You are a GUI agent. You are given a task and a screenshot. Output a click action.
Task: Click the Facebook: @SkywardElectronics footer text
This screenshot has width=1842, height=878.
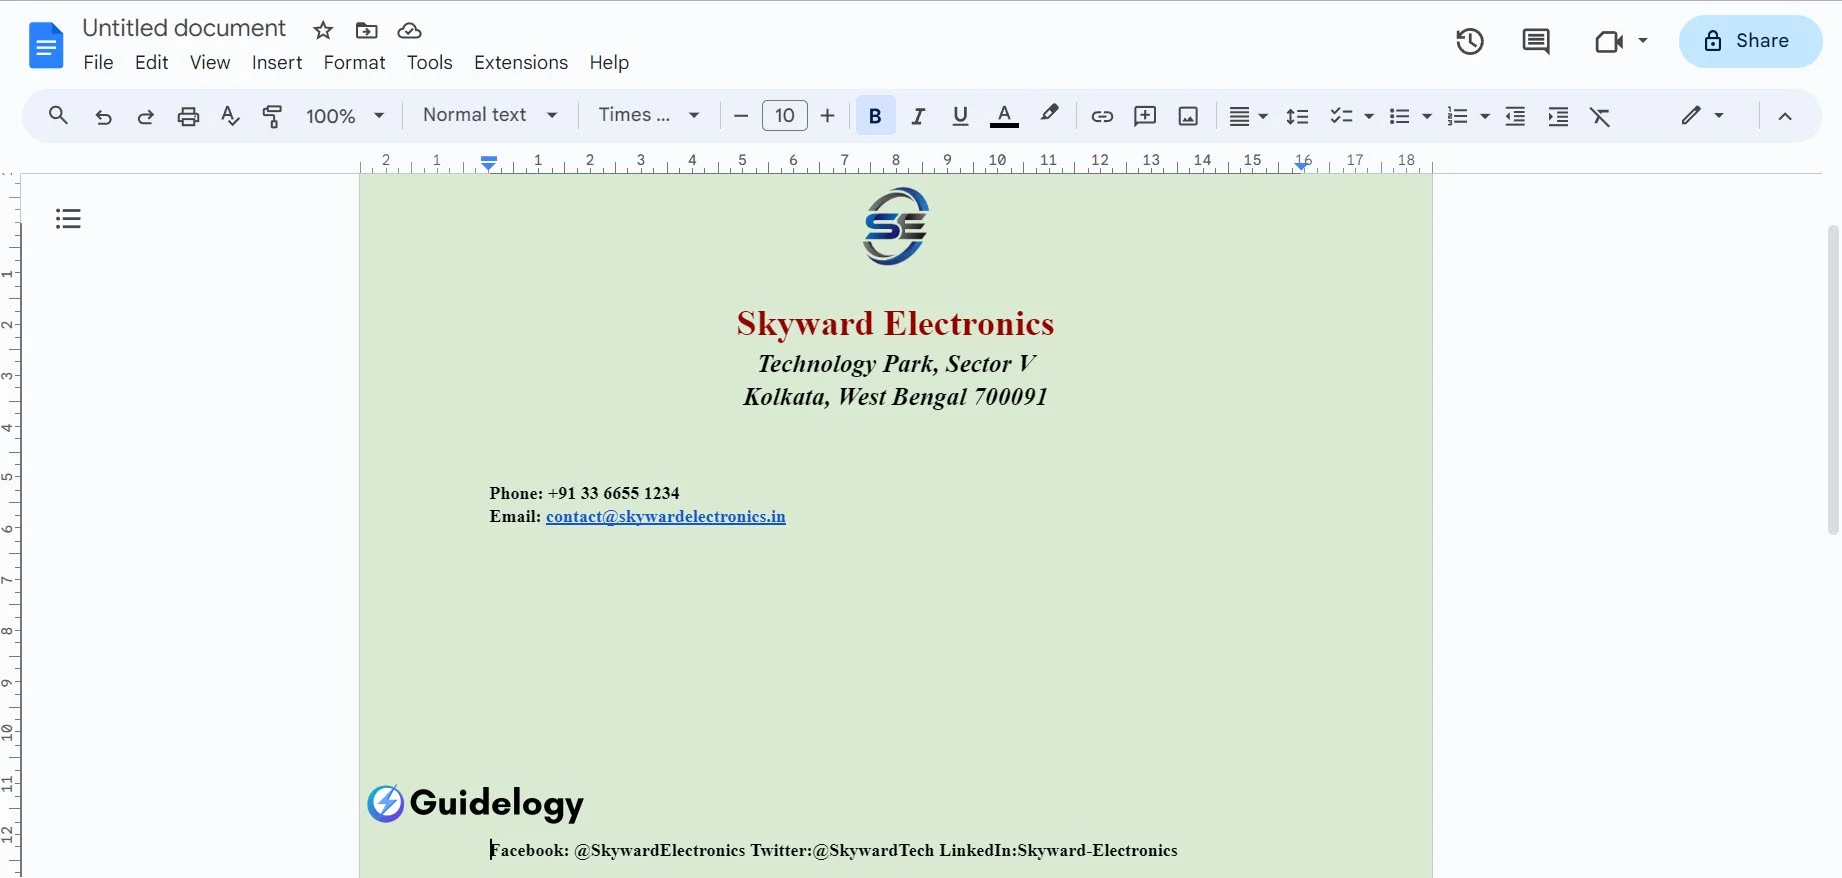tap(617, 850)
